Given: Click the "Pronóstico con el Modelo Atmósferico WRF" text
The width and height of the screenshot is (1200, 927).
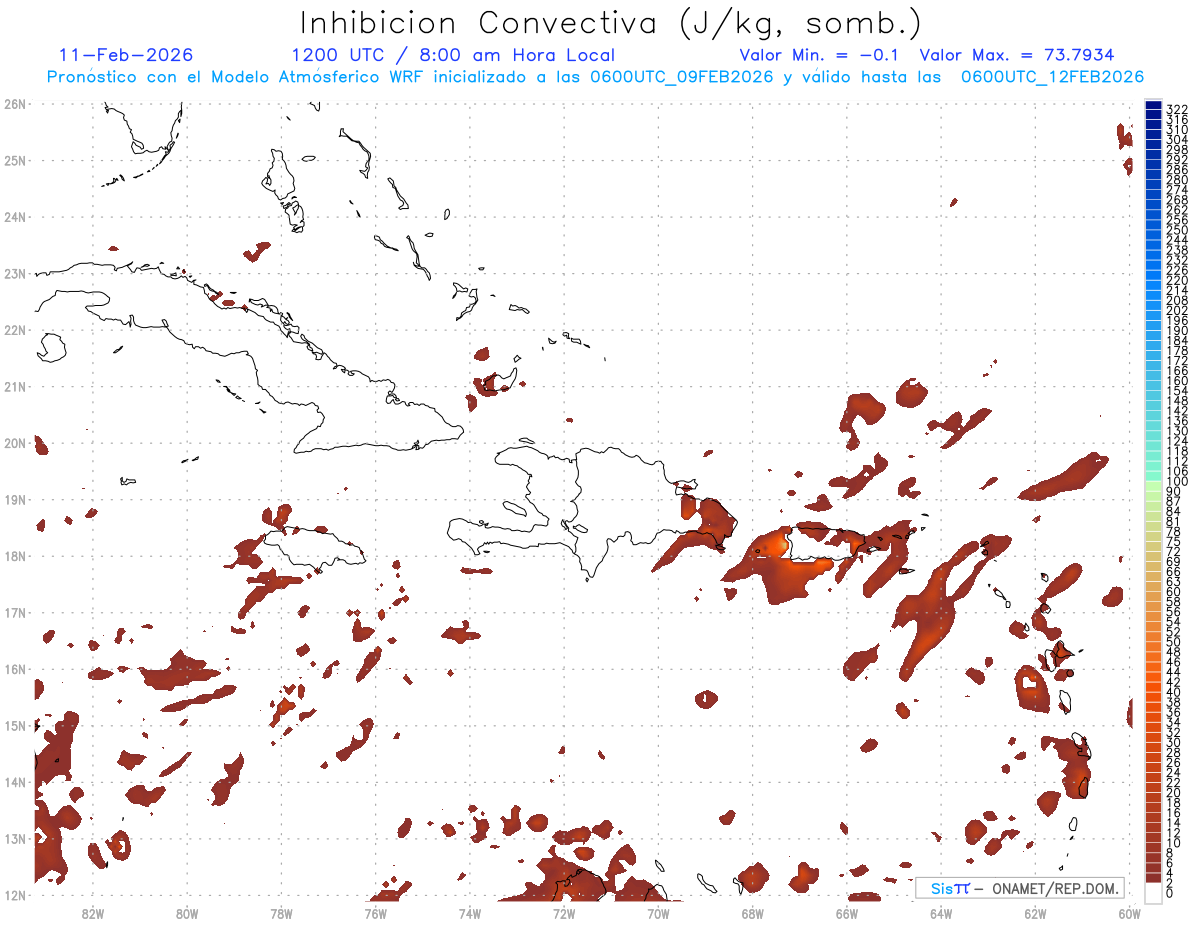Looking at the screenshot, I should pos(237,77).
